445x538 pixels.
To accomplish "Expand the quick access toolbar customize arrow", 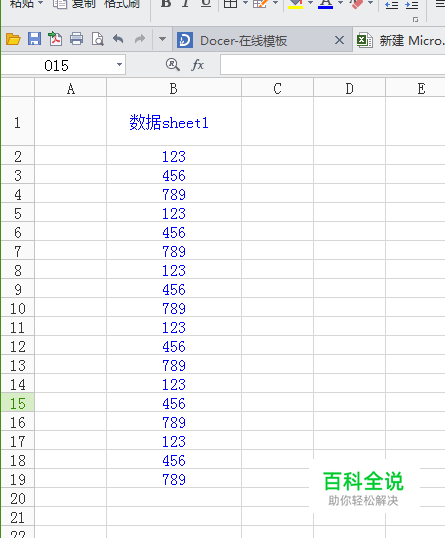I will 162,39.
